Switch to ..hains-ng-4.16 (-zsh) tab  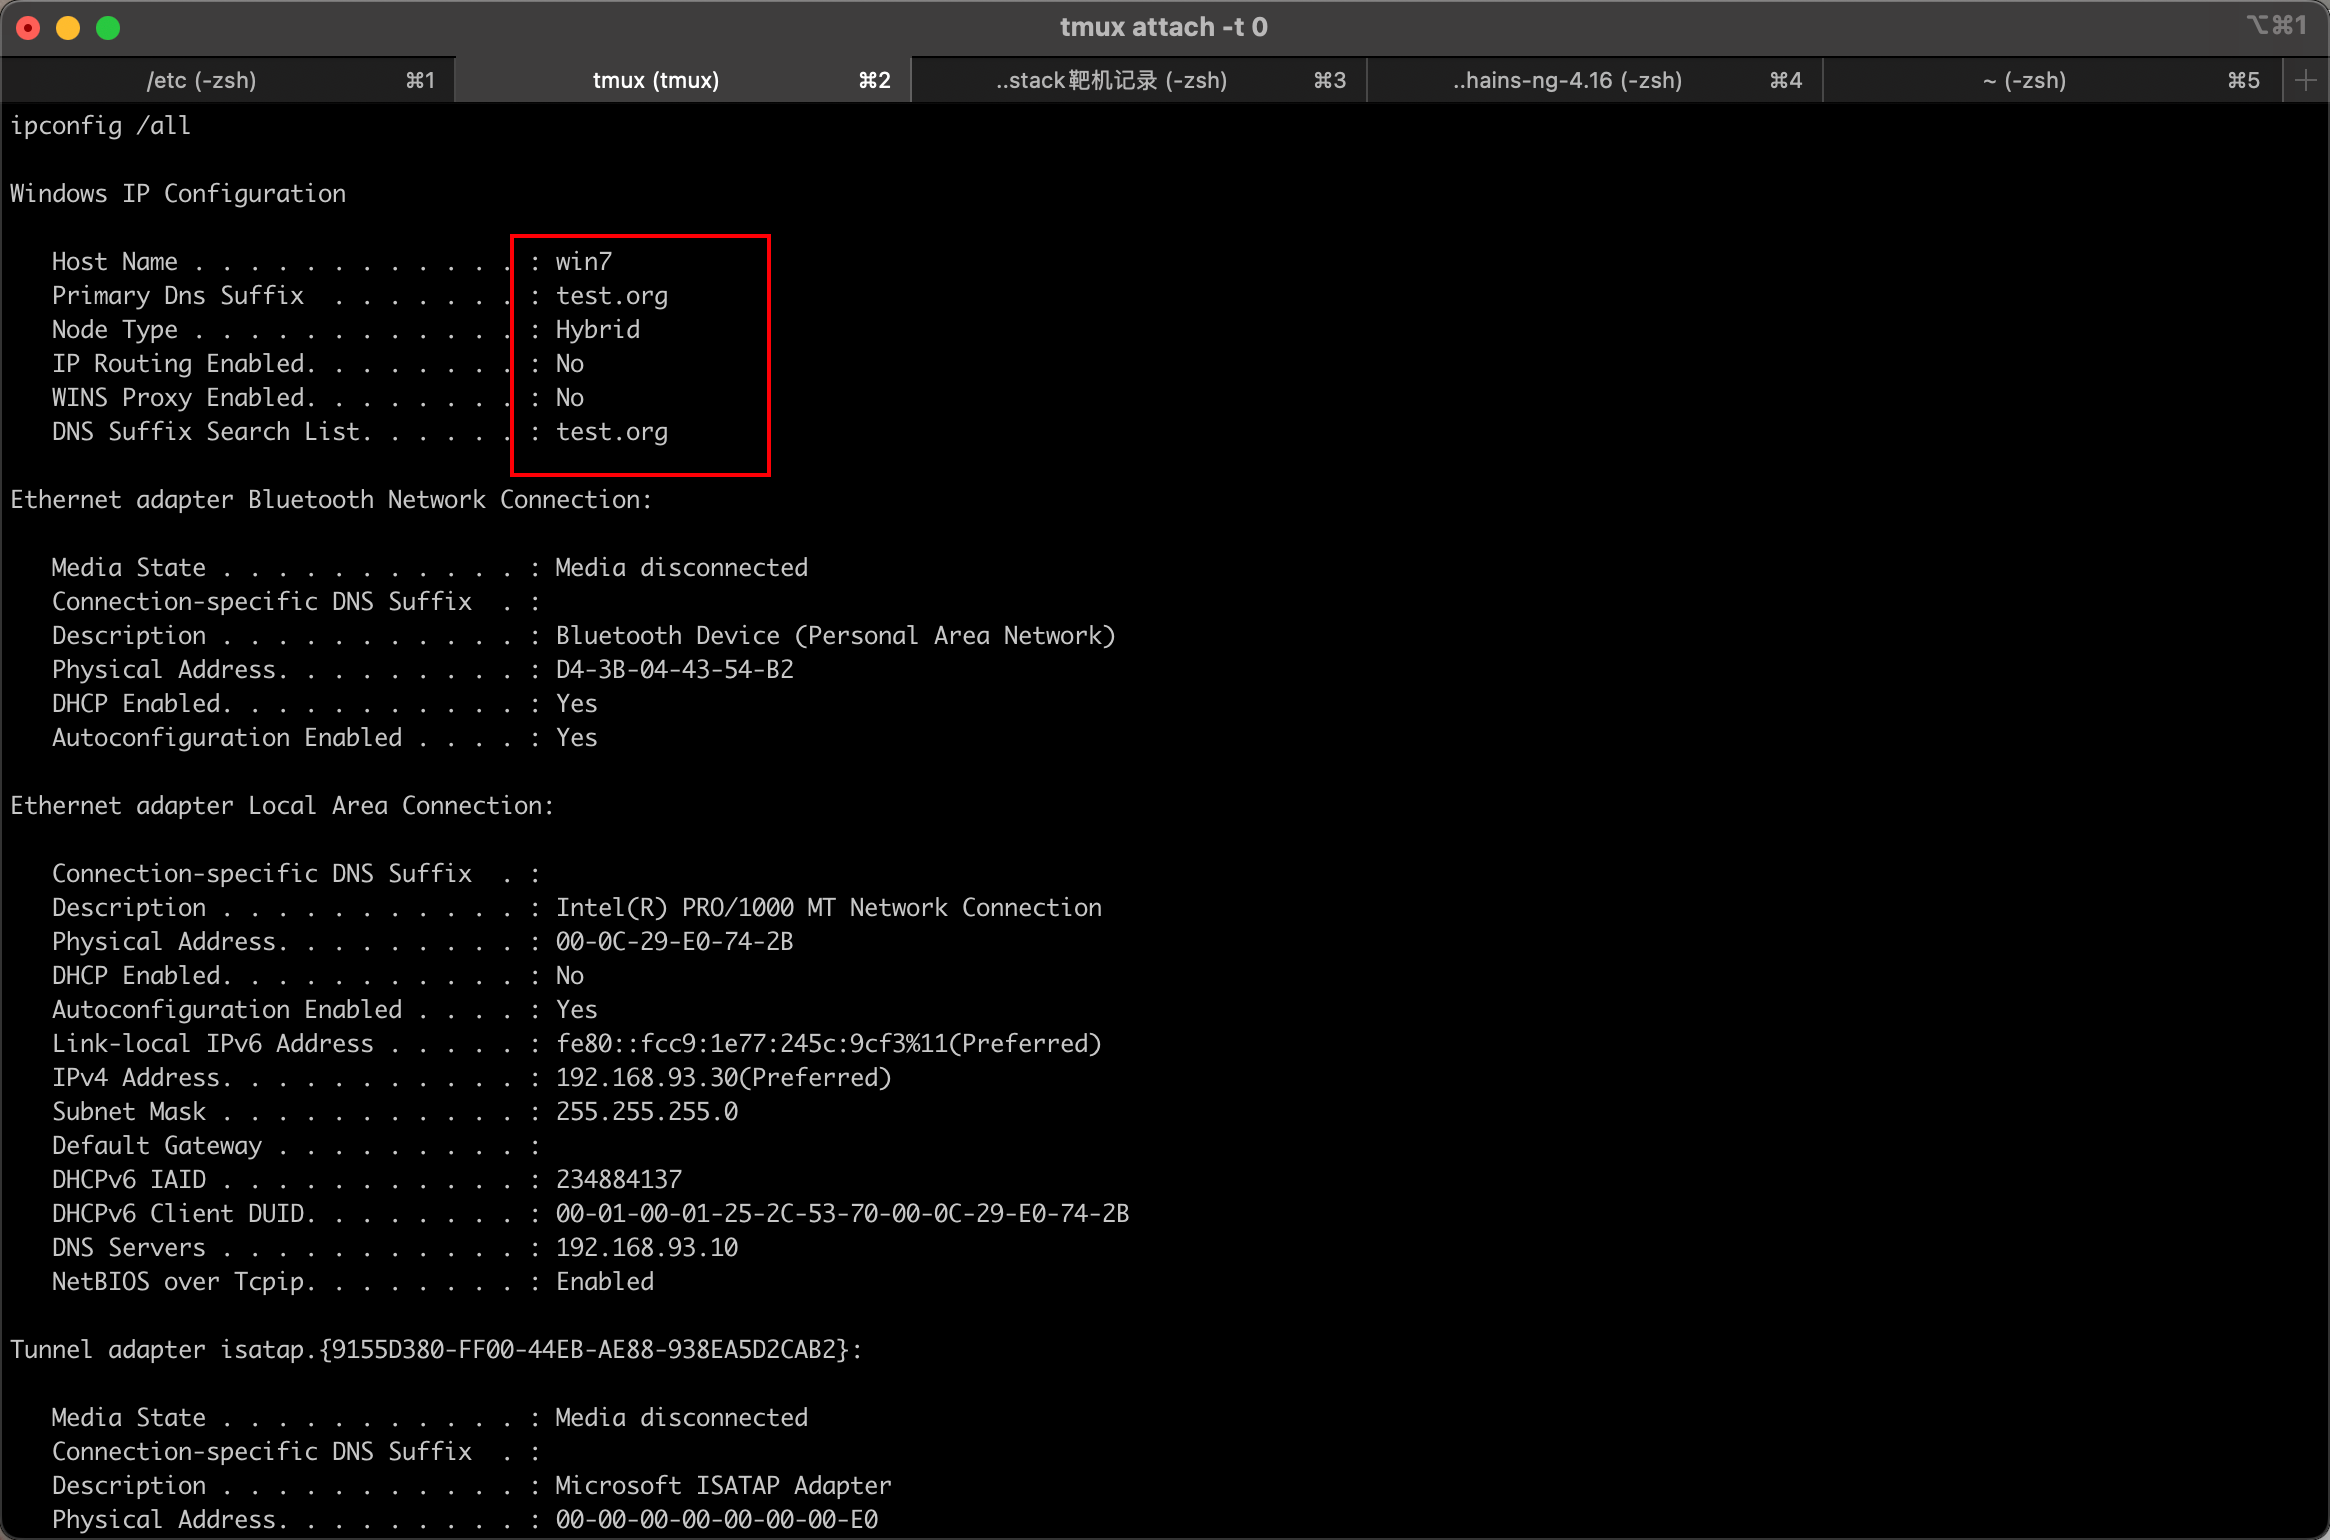[1595, 80]
